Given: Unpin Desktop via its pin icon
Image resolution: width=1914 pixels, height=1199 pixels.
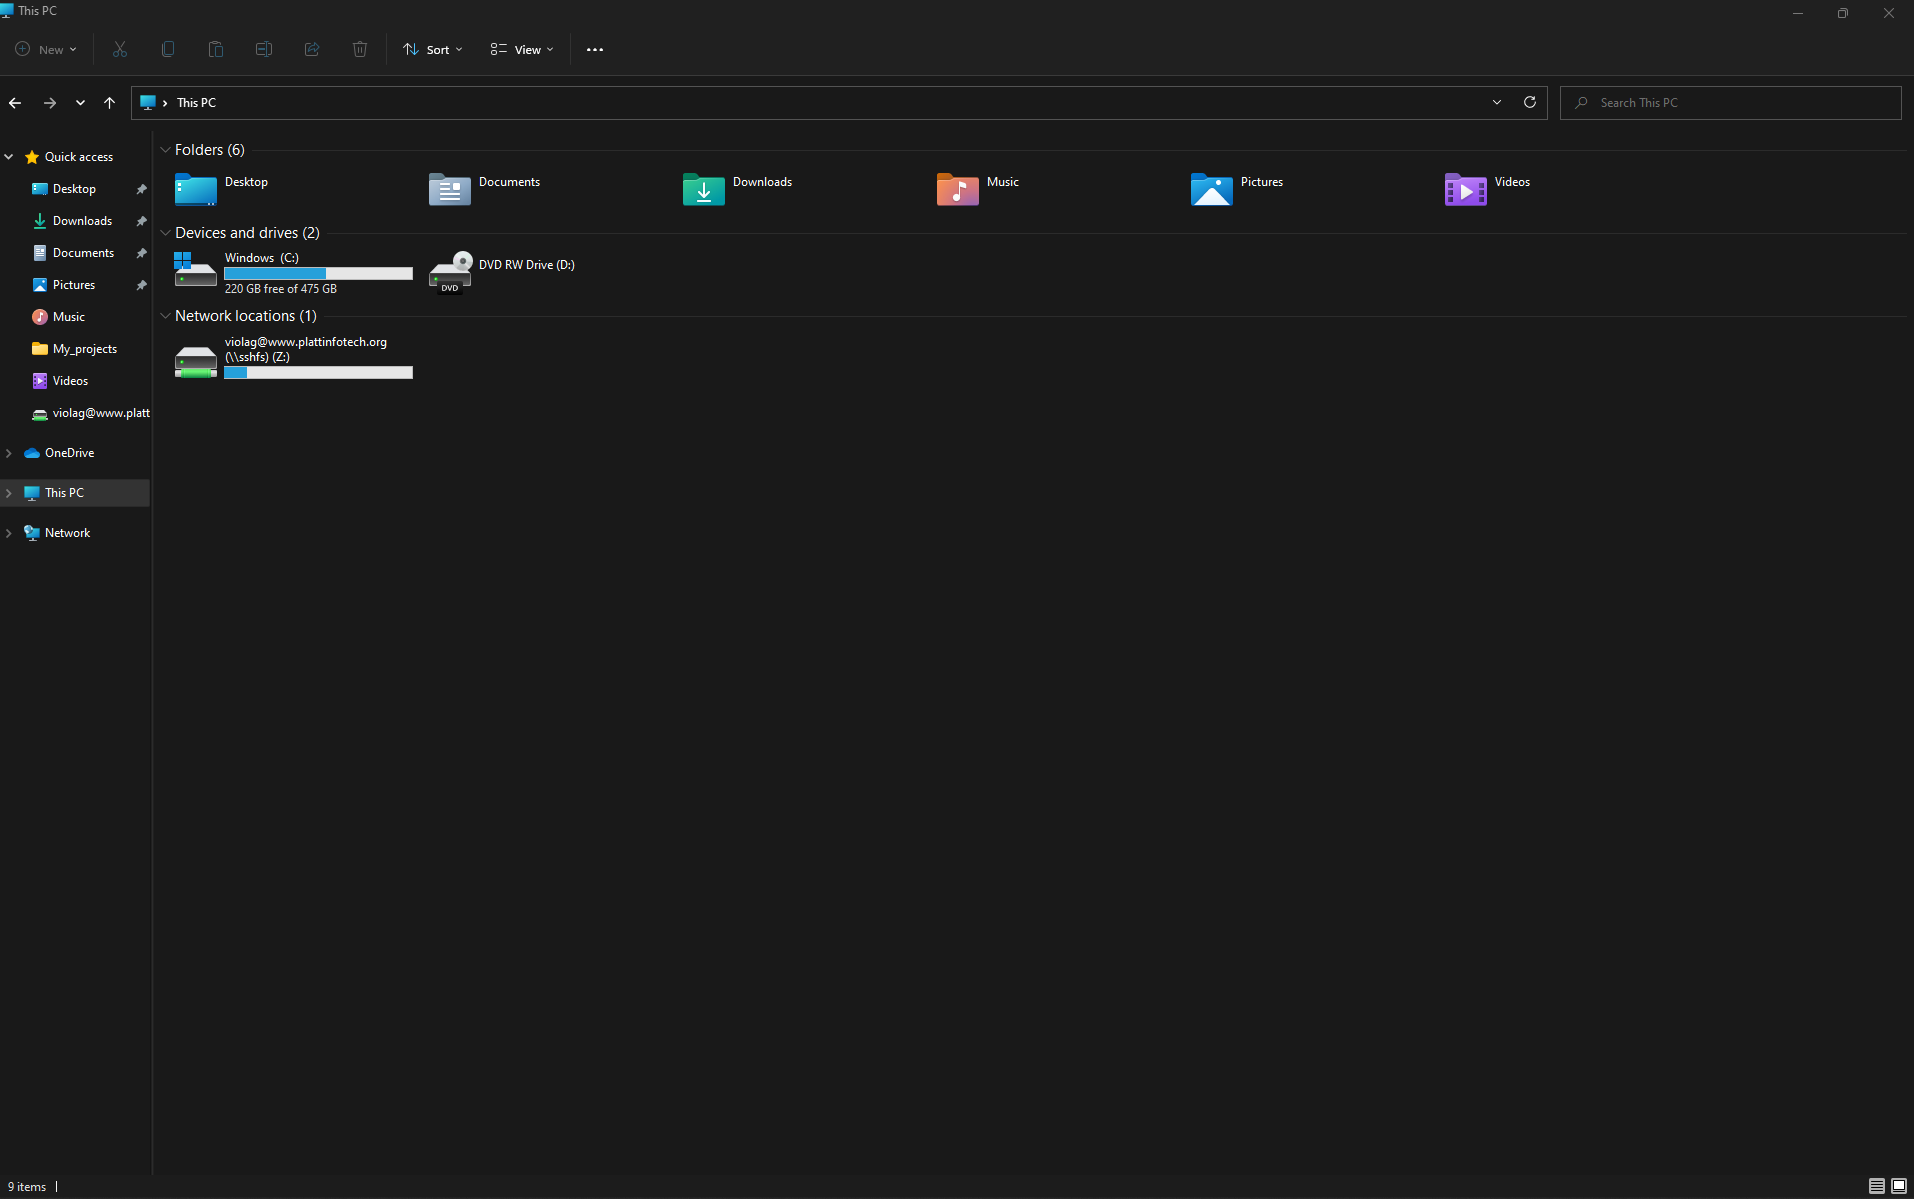Looking at the screenshot, I should pos(141,189).
